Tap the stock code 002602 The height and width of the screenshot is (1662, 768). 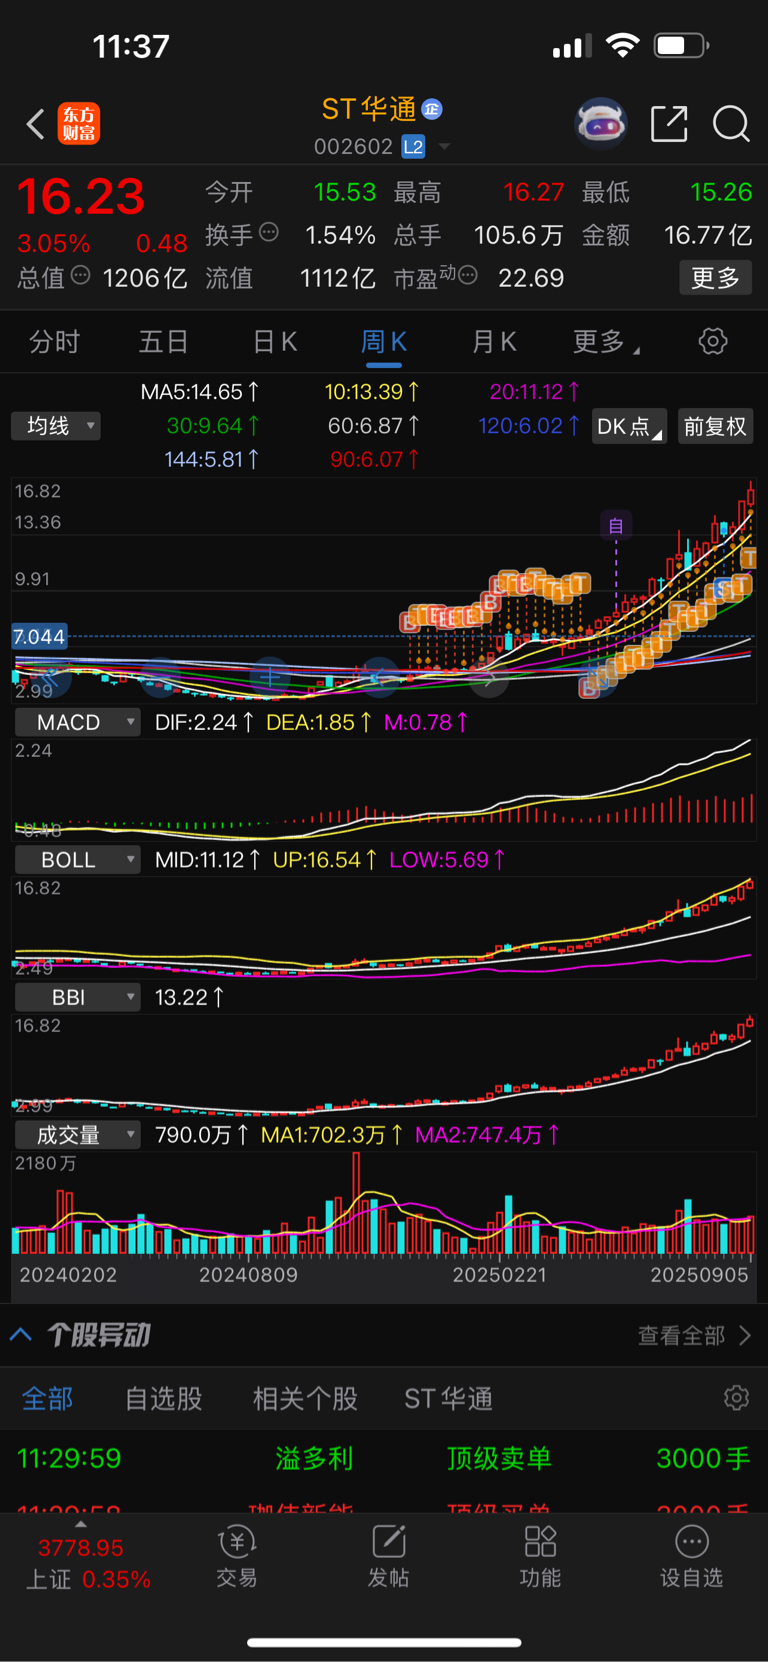353,147
